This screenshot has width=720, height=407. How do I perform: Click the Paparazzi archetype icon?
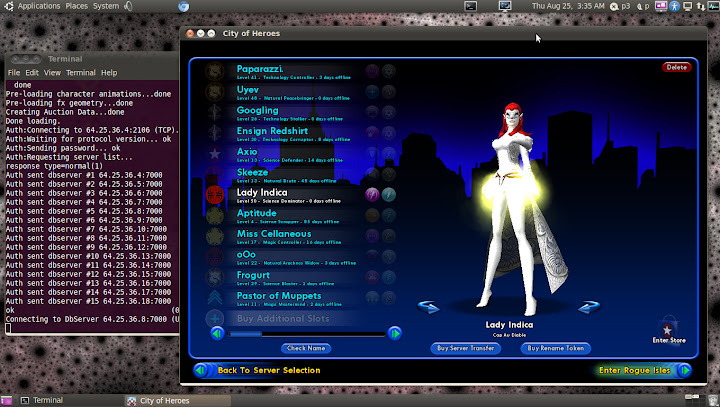388,71
